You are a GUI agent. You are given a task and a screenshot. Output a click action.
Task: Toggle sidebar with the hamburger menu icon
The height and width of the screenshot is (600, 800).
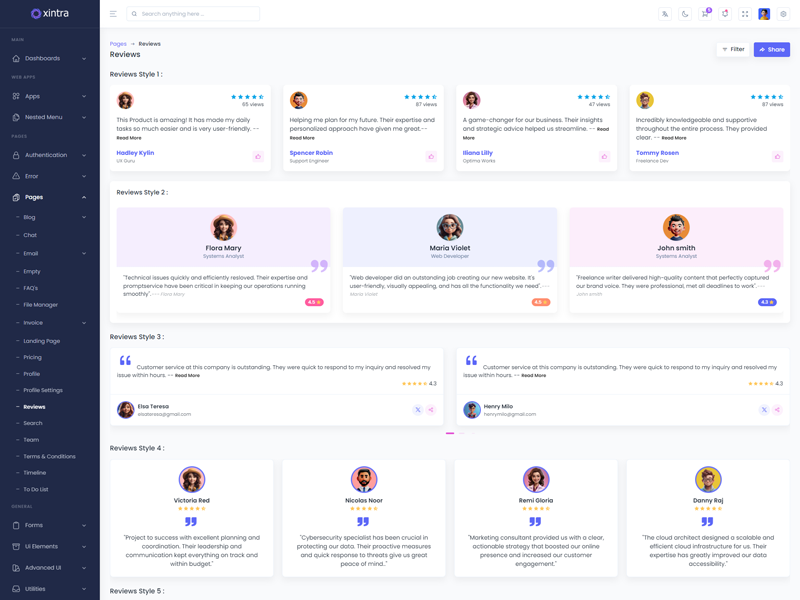pos(113,14)
